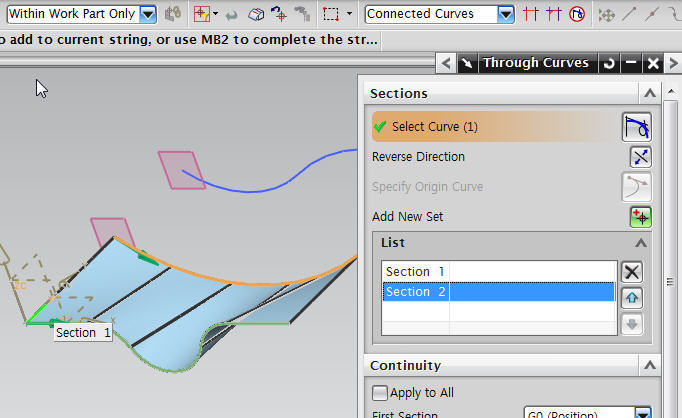The height and width of the screenshot is (418, 682).
Task: Click the dashed rectangle selection icon
Action: click(331, 14)
